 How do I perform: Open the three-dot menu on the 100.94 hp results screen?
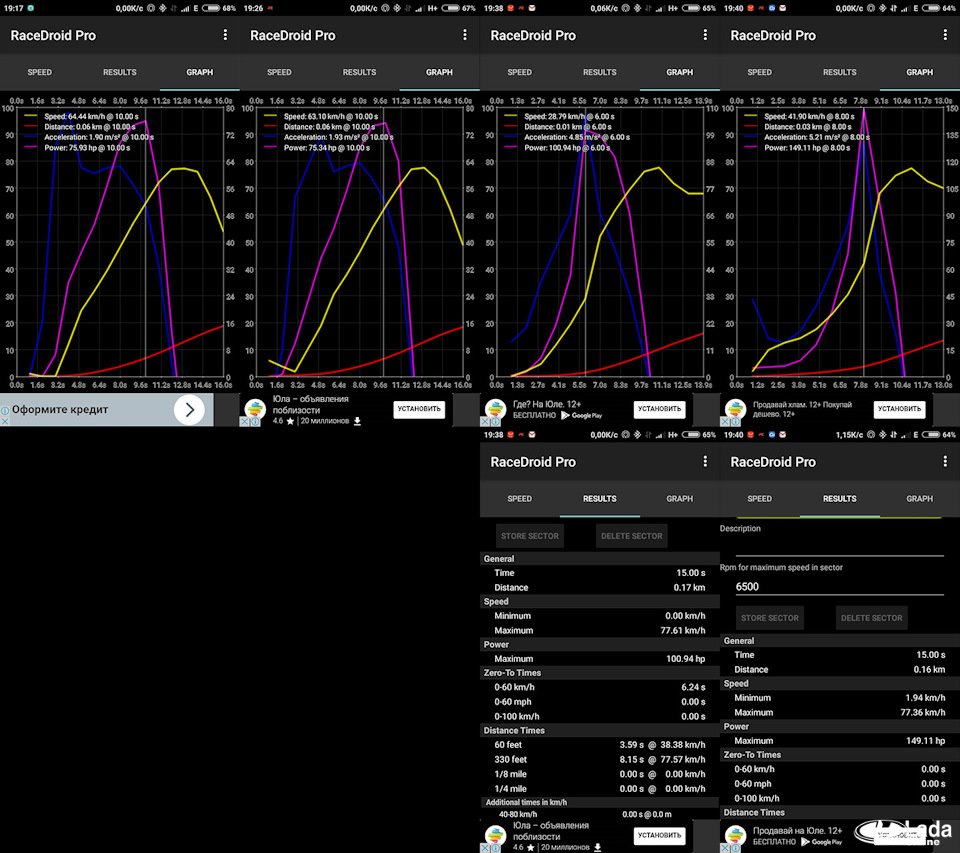tap(705, 461)
